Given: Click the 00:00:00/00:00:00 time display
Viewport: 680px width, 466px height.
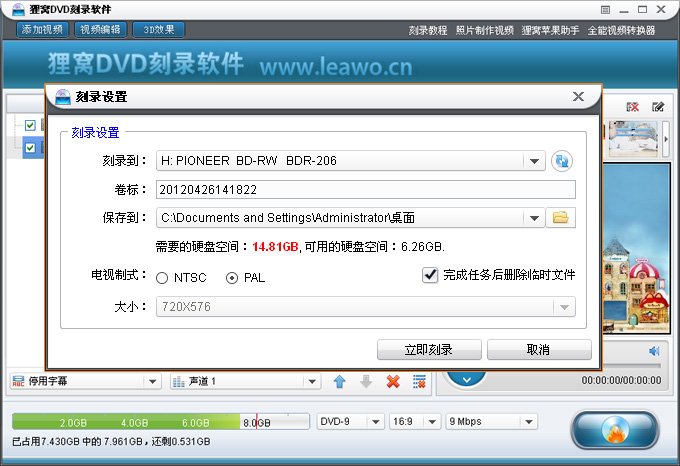Looking at the screenshot, I should (621, 380).
